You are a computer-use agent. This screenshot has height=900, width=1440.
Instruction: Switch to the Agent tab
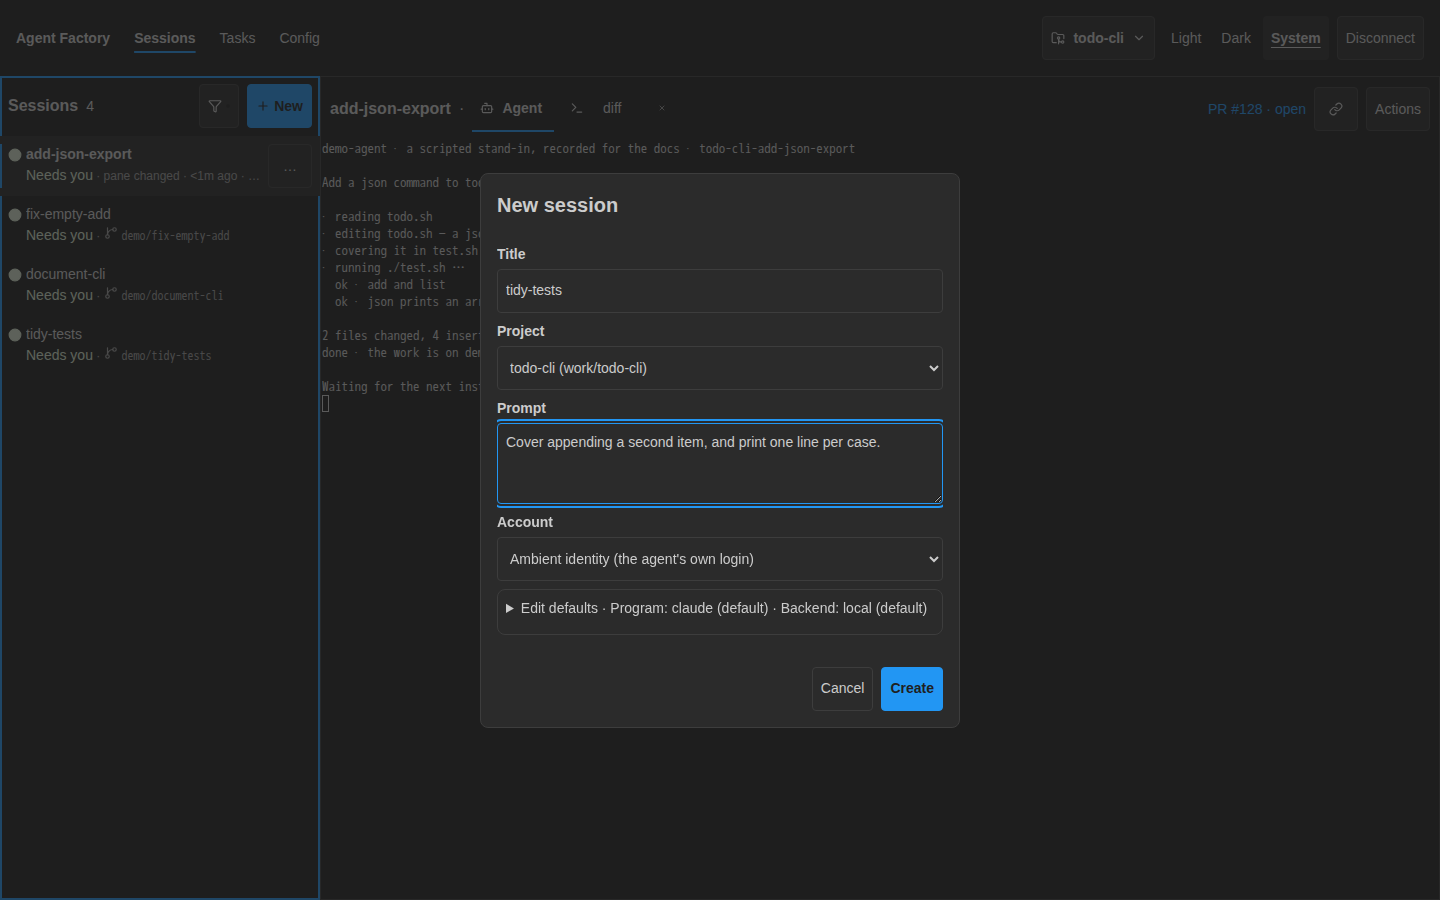tap(513, 108)
